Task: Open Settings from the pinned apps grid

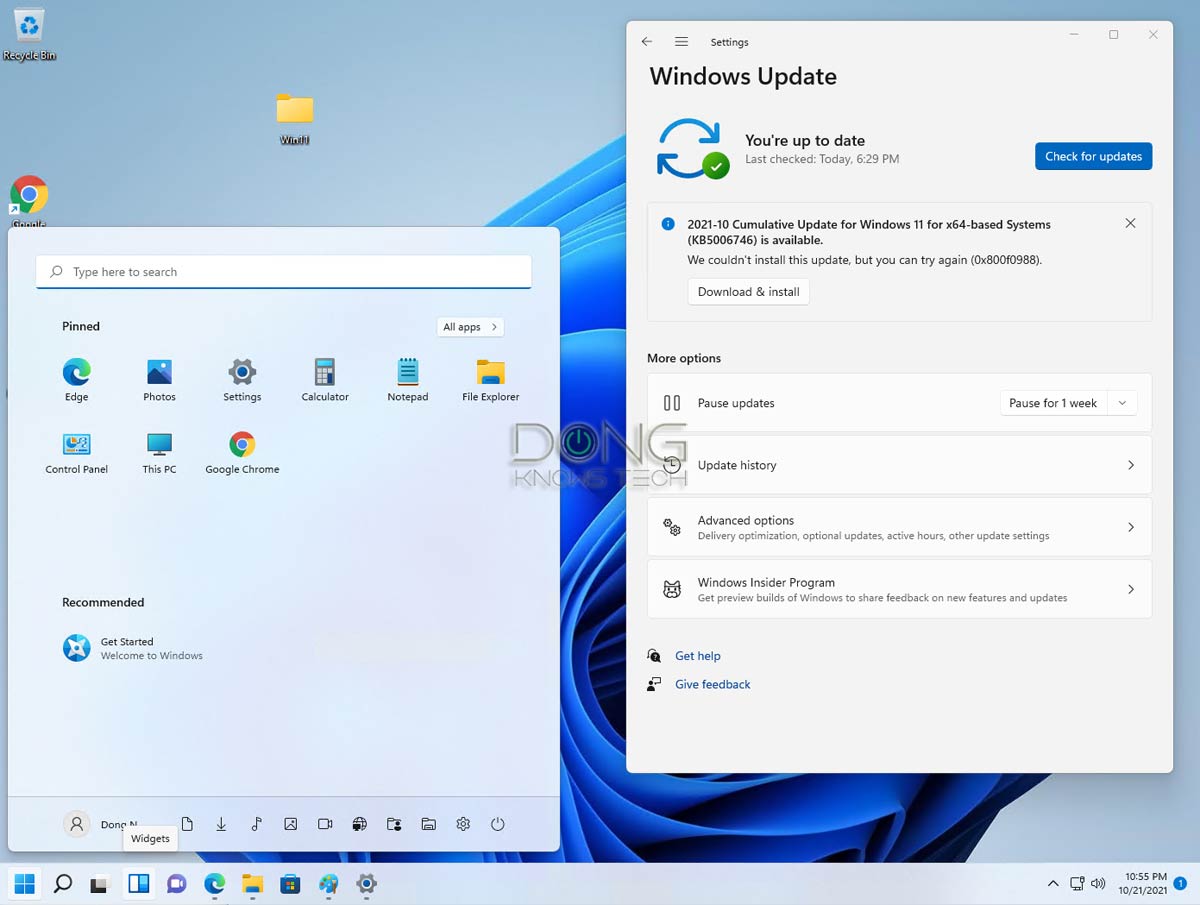Action: pyautogui.click(x=242, y=380)
